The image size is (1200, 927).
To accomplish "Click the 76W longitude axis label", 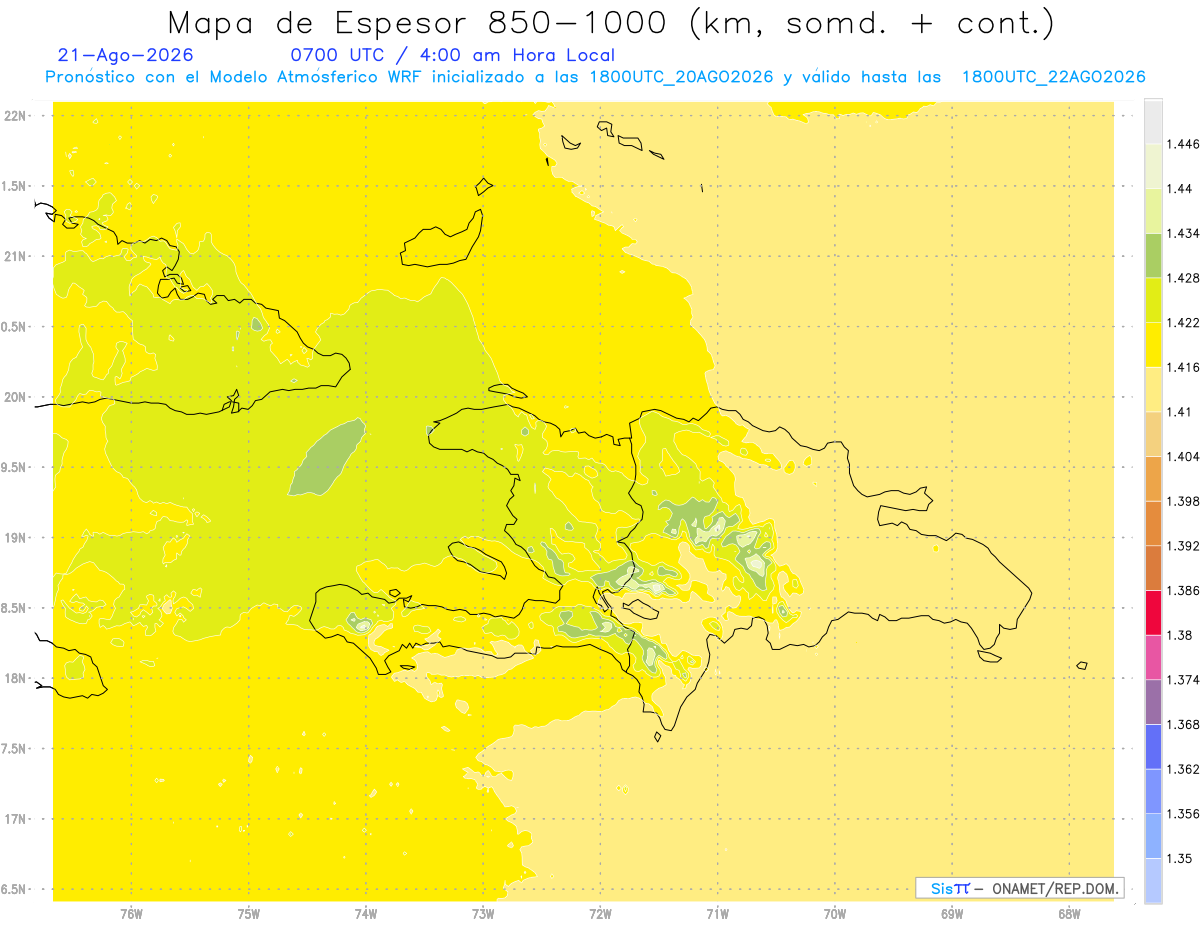I will tap(131, 914).
